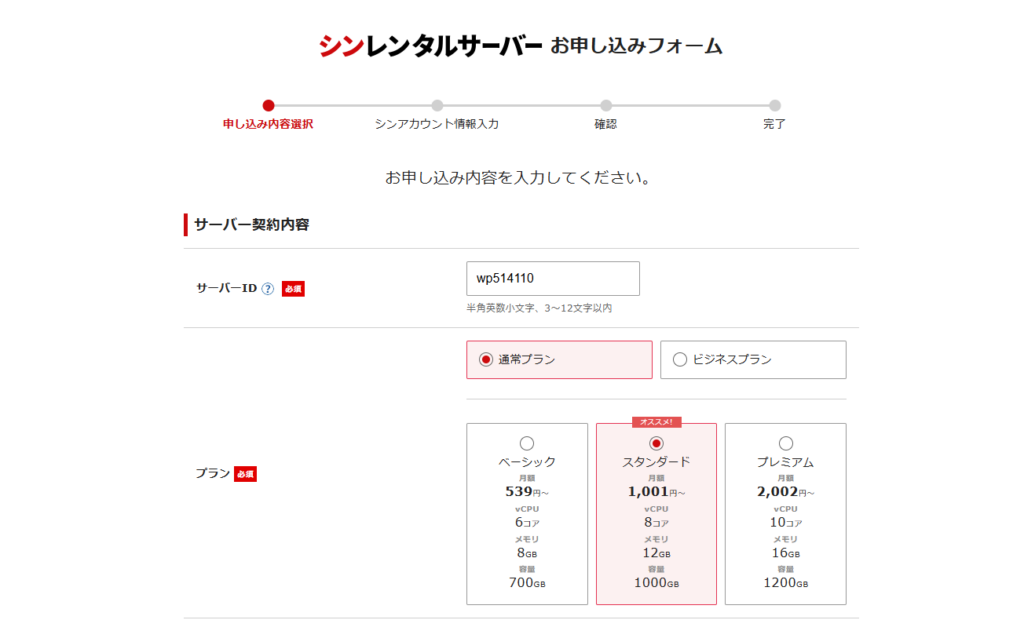Click the 完了 step label
Viewport: 1024px width, 620px height.
tap(775, 125)
